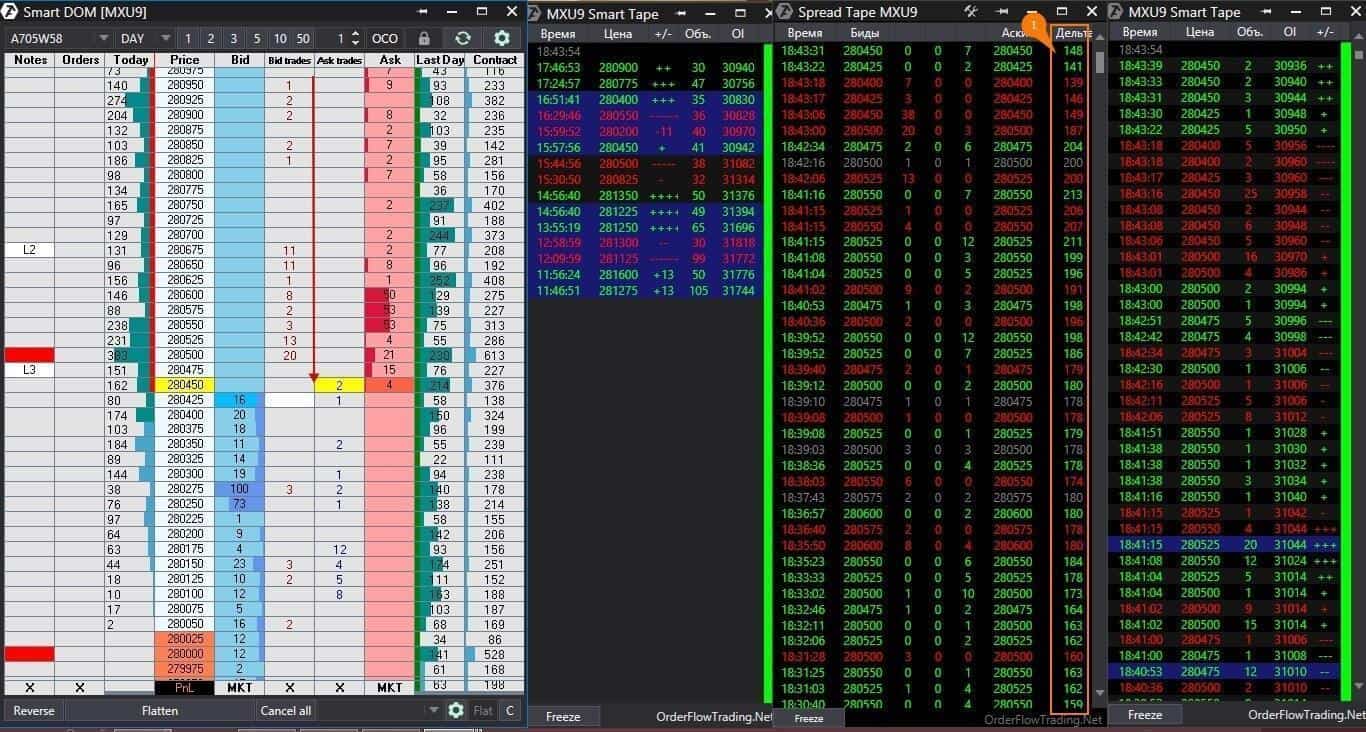Open Smart DOM settings gear at top right
The image size is (1366, 732).
click(502, 38)
